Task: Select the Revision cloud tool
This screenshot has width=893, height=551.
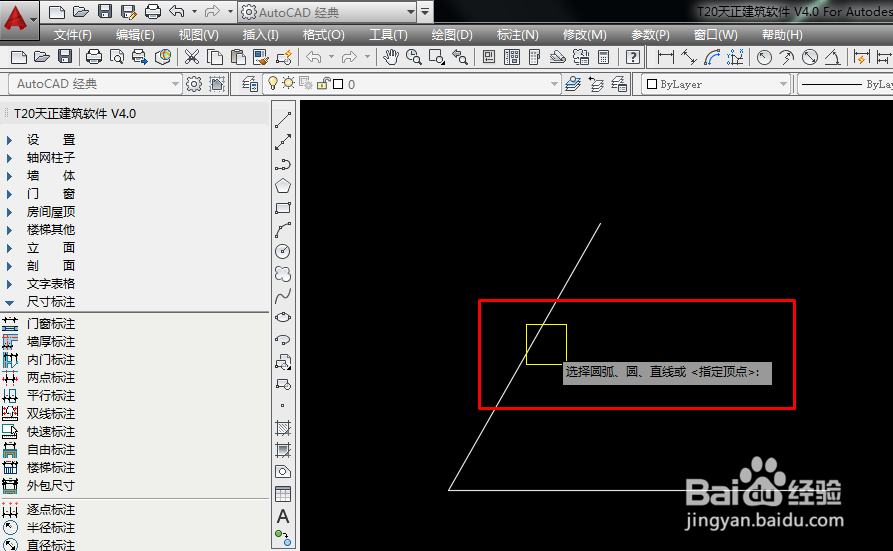Action: point(283,274)
